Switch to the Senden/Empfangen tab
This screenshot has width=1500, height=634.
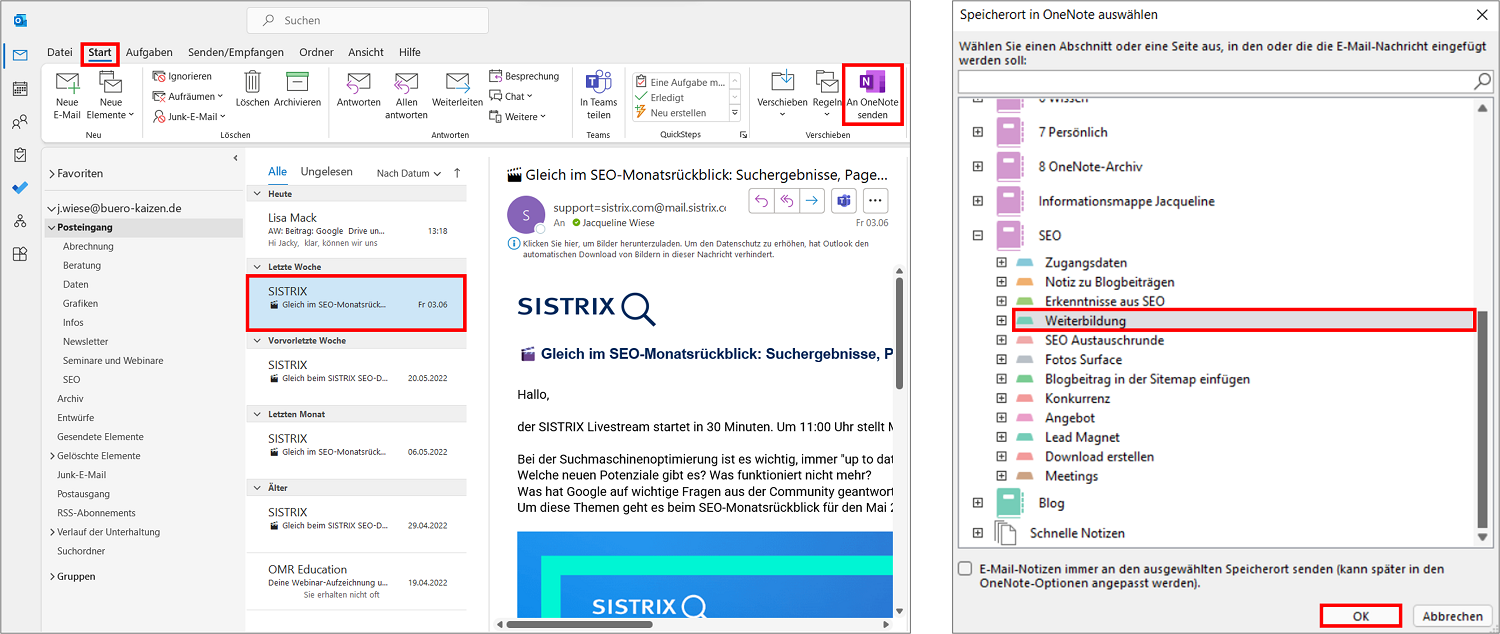234,52
